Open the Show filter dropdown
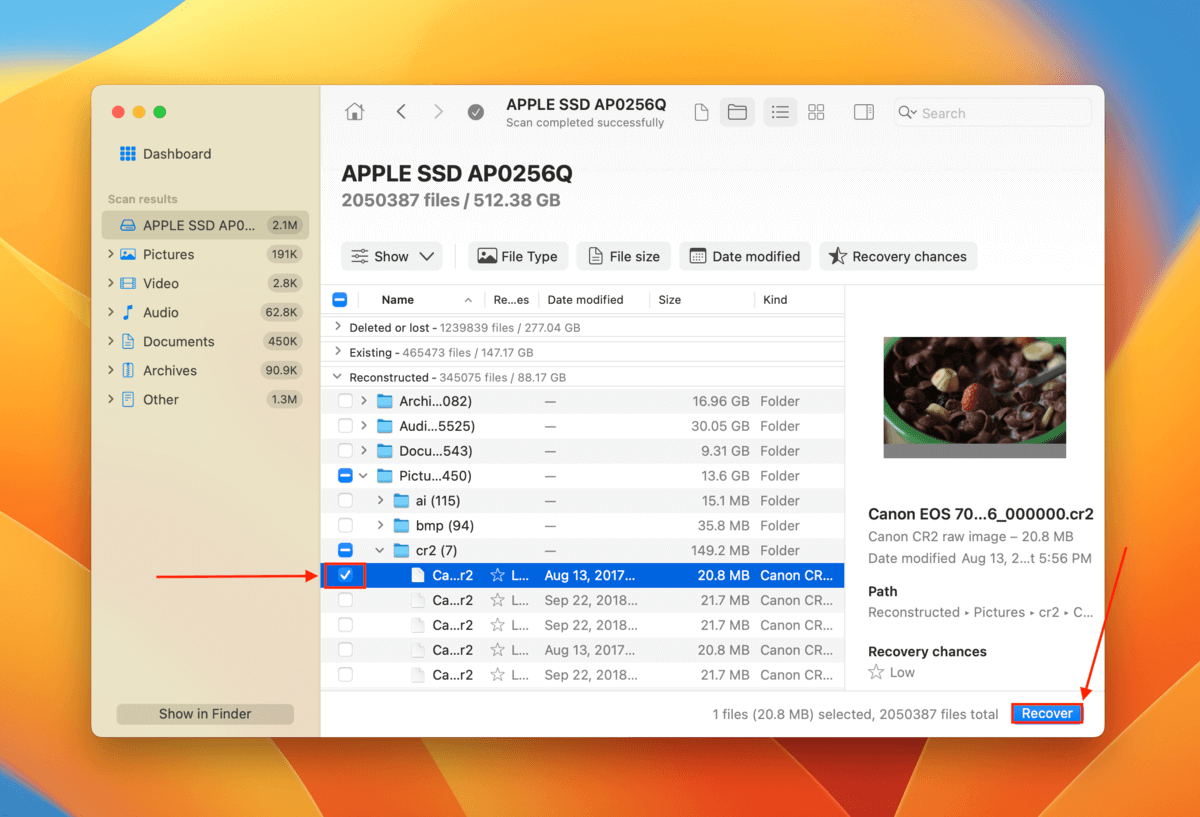This screenshot has width=1200, height=817. pos(392,256)
